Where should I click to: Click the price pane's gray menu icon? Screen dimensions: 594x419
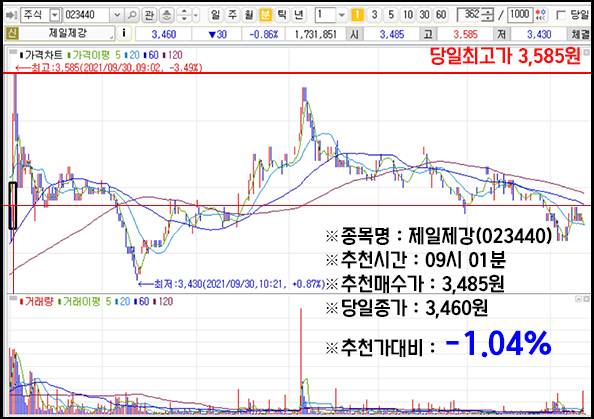(13, 52)
